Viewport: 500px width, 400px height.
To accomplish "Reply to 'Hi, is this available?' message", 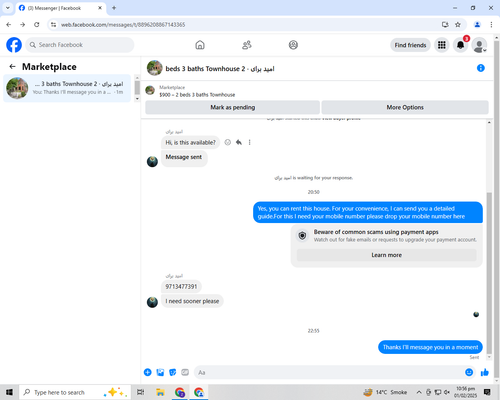I will (x=239, y=142).
